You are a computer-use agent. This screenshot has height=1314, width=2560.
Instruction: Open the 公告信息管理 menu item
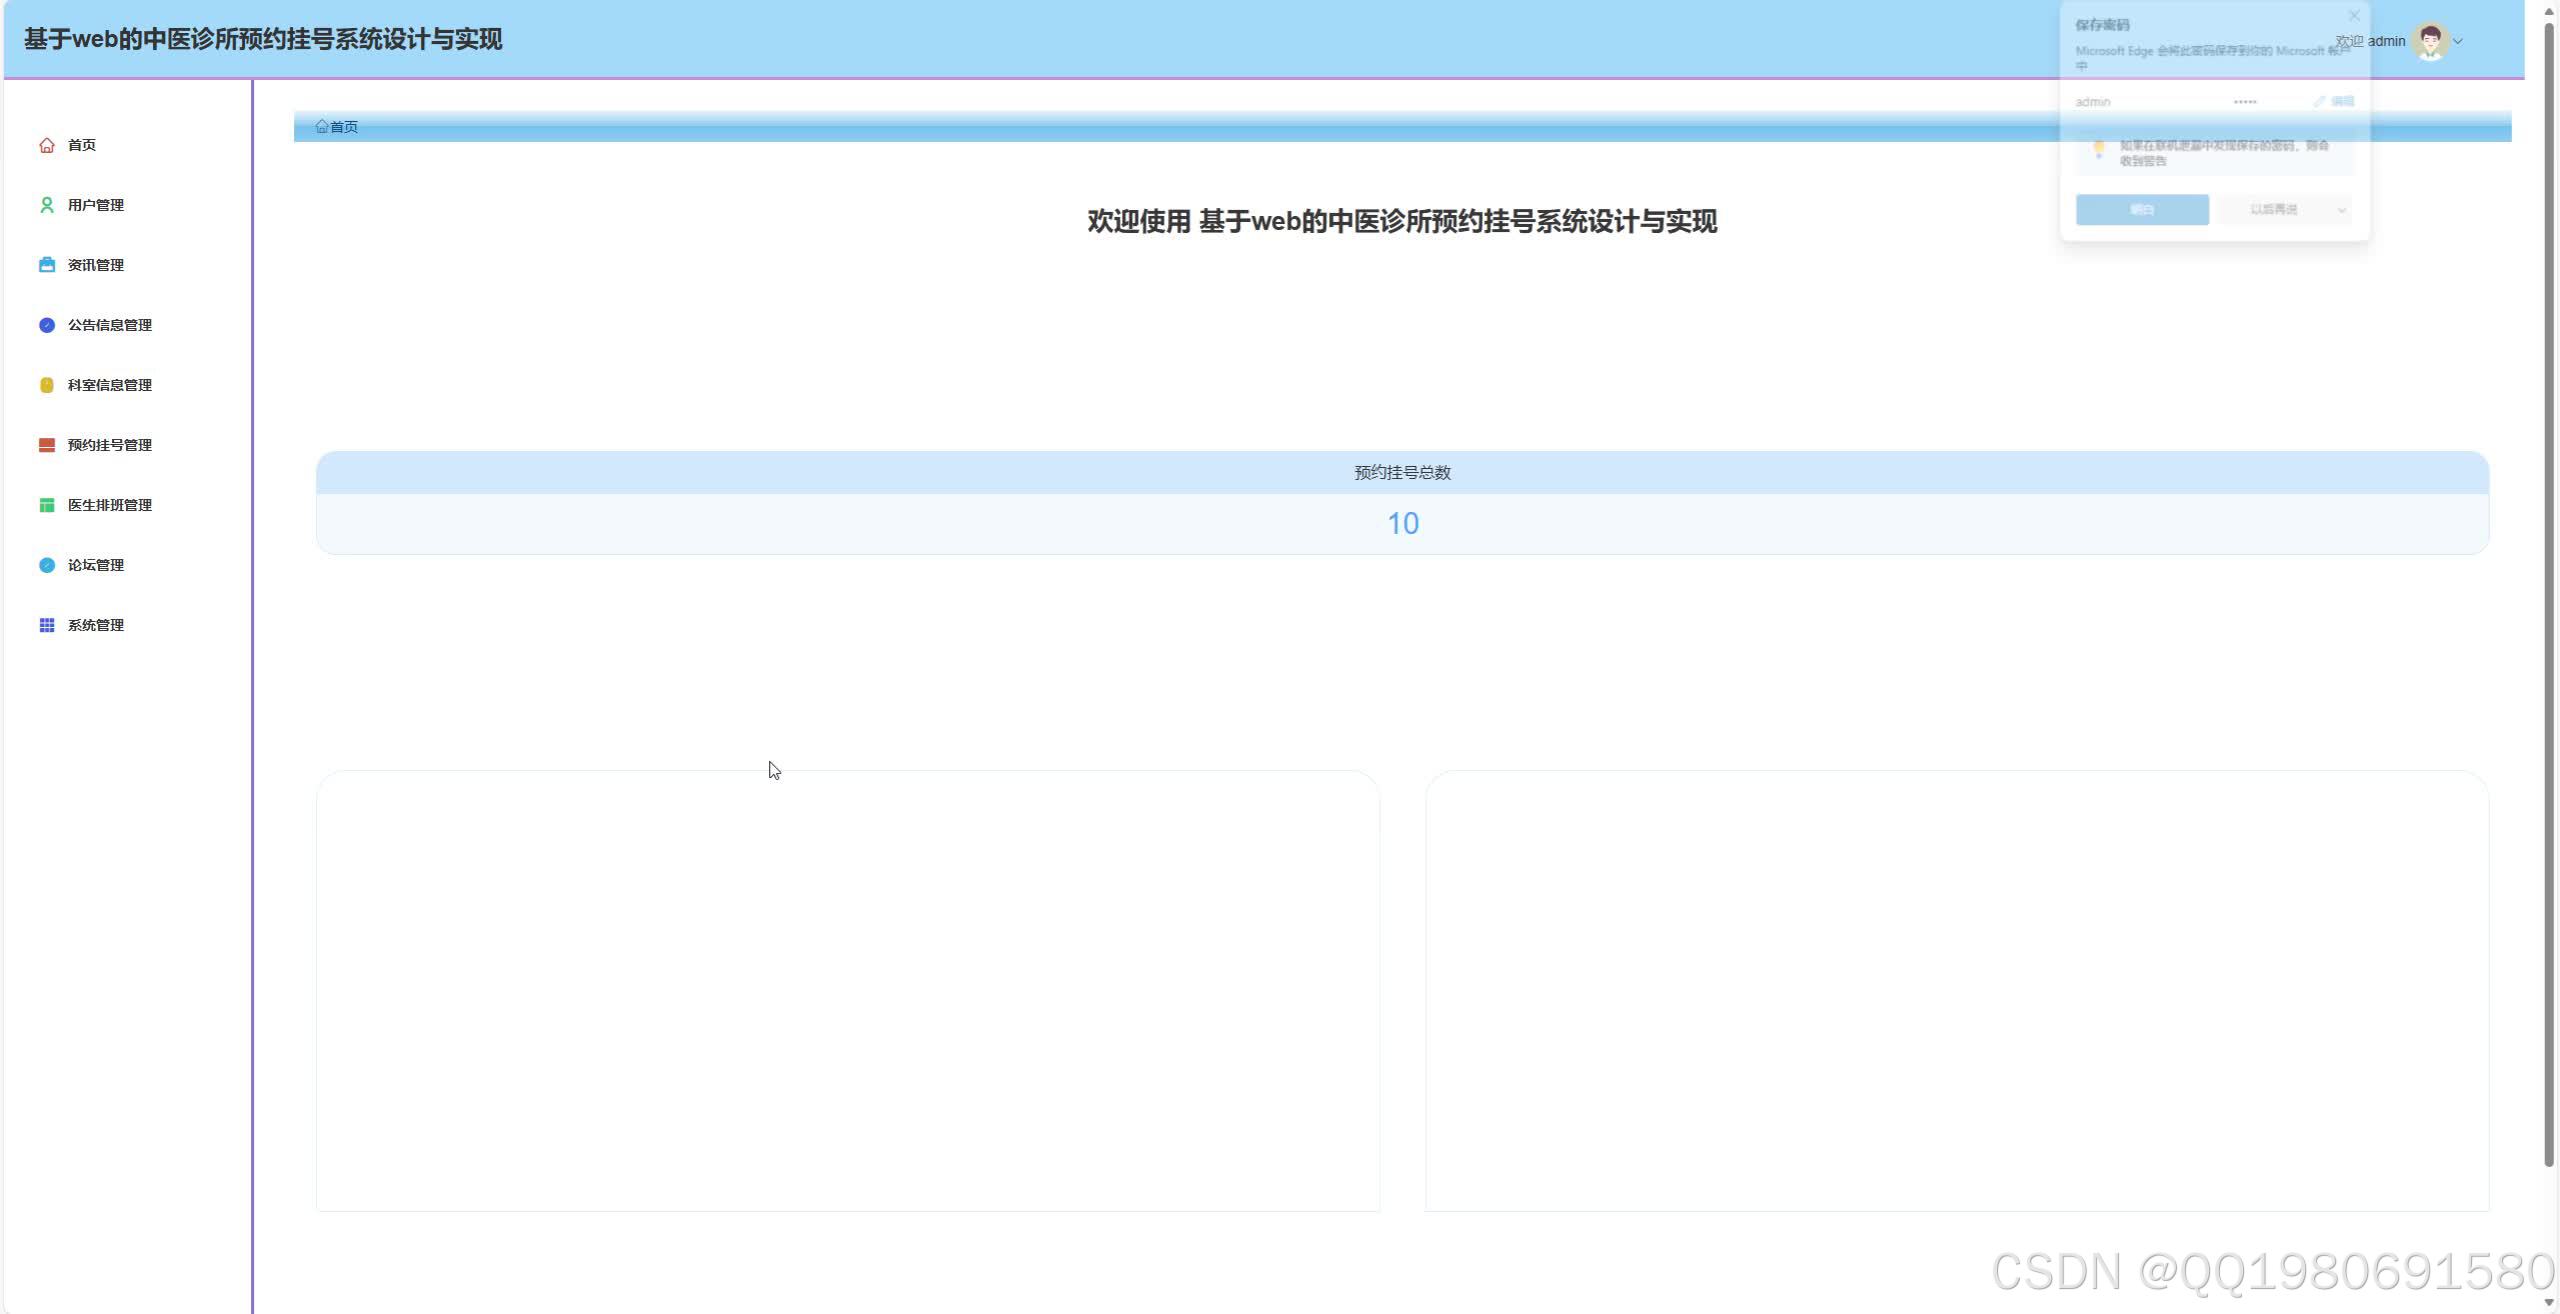[x=109, y=325]
